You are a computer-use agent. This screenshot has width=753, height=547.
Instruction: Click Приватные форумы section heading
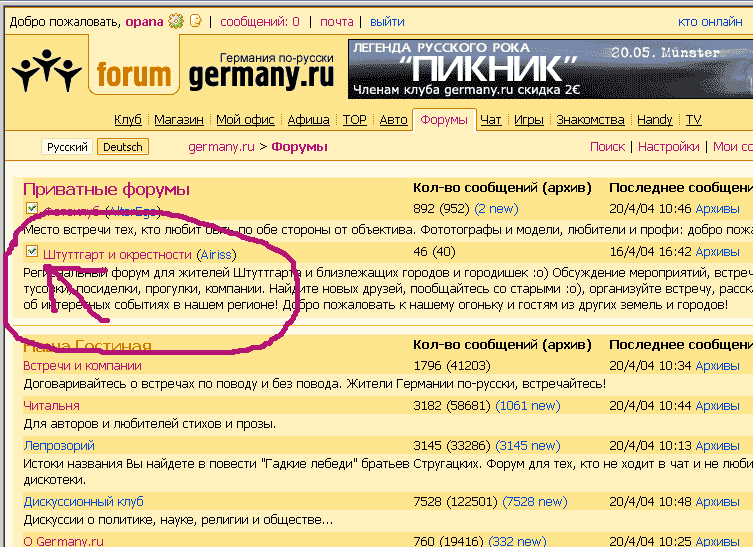(106, 189)
